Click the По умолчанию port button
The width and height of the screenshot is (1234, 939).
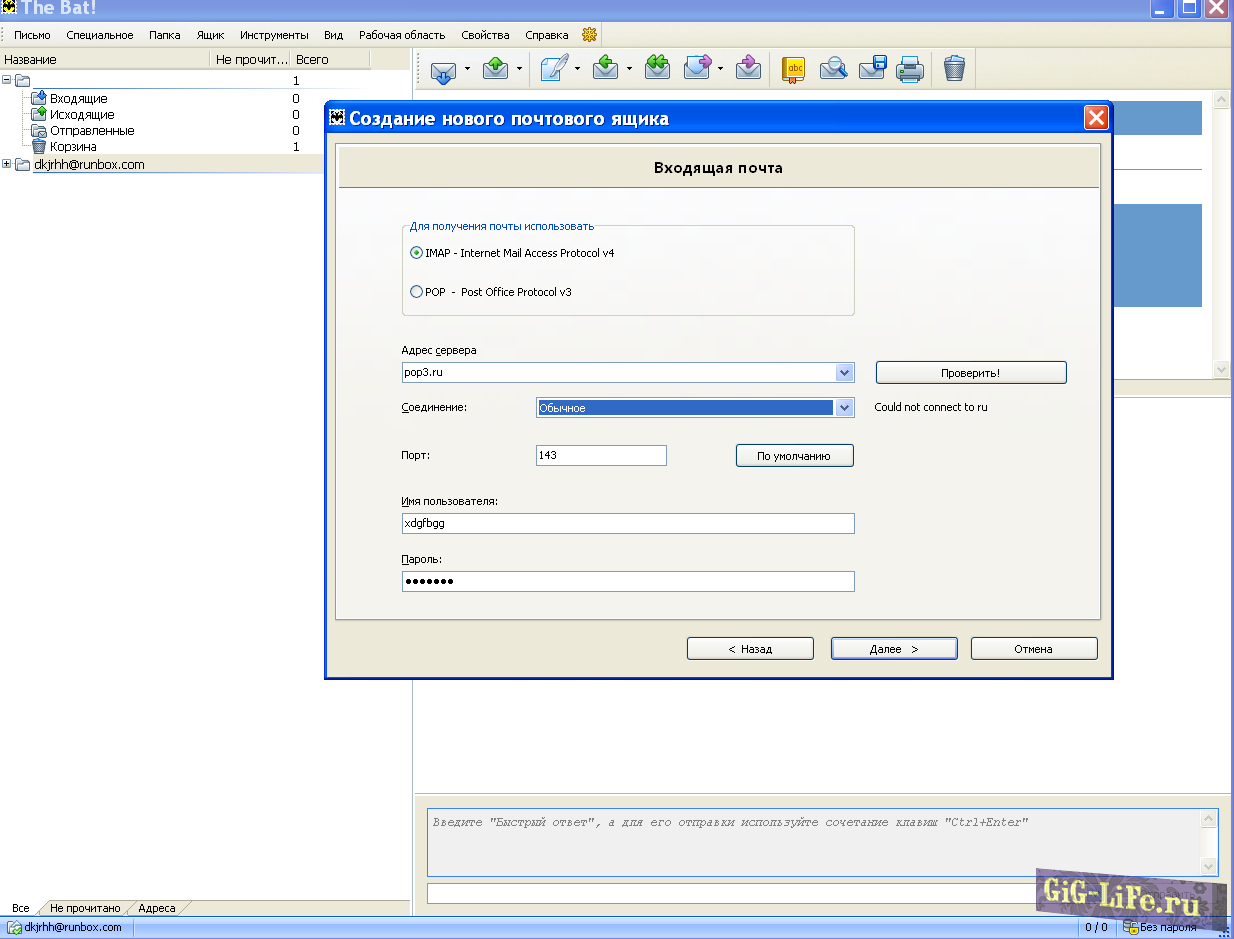[794, 456]
